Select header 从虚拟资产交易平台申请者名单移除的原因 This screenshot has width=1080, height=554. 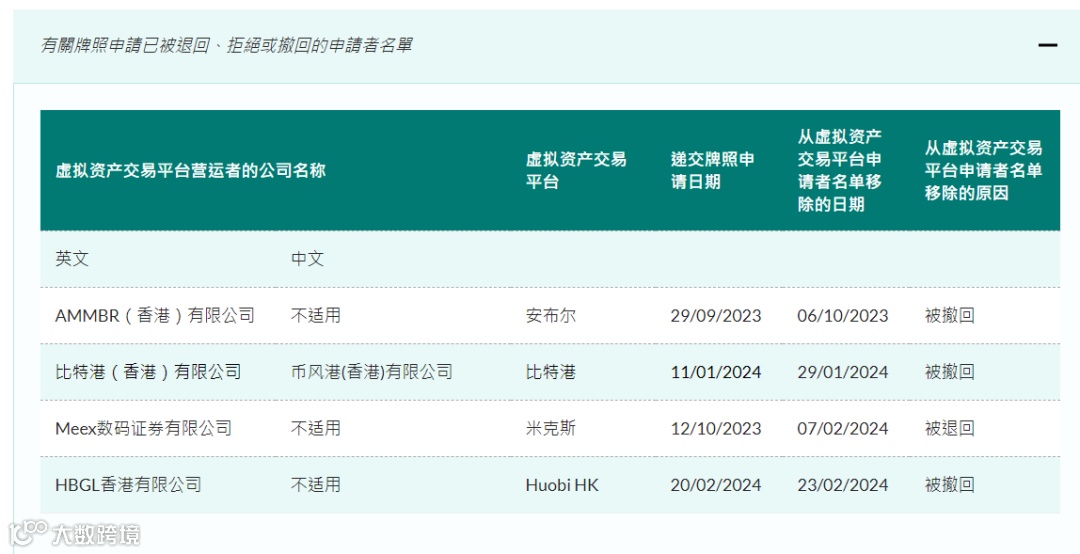[x=984, y=170]
